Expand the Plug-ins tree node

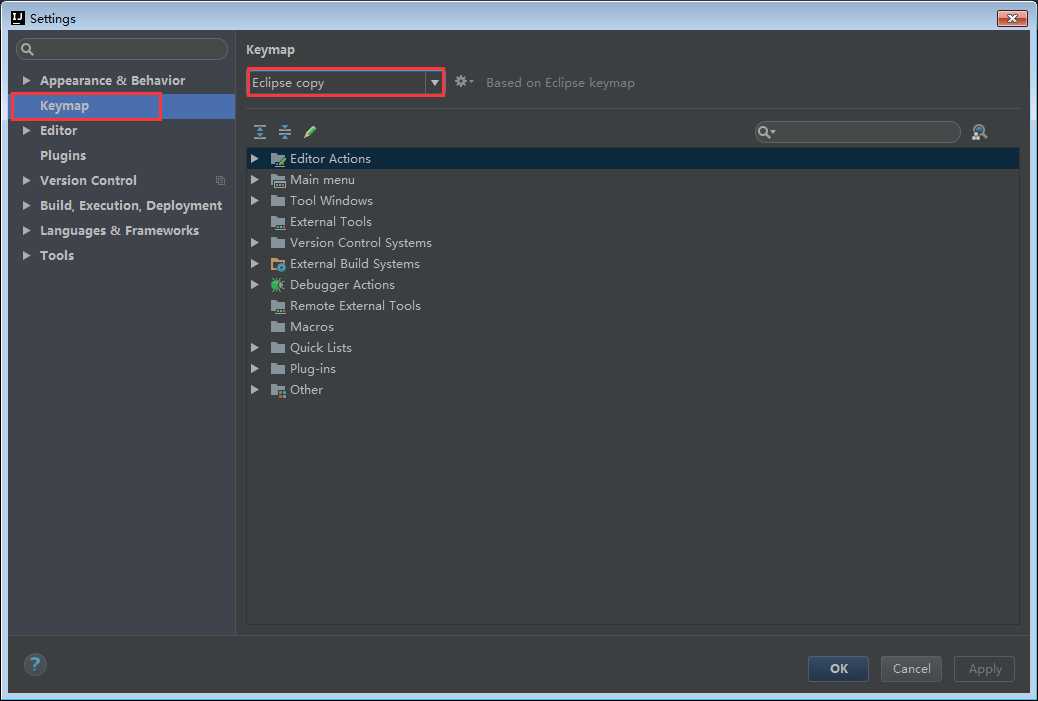(255, 369)
